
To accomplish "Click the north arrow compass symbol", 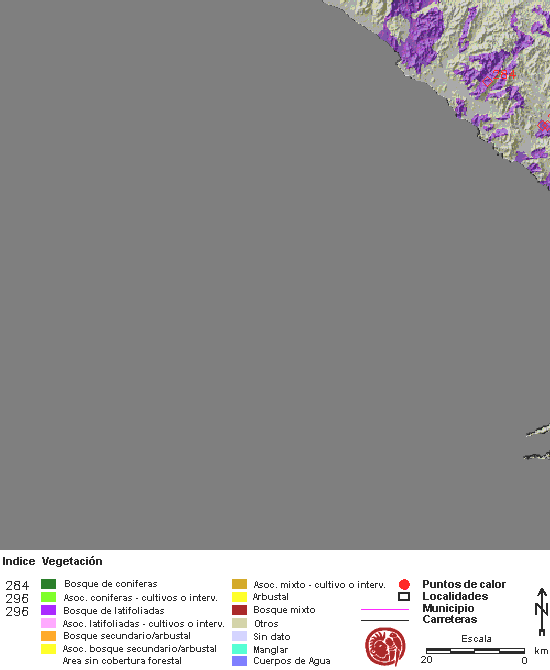I will (x=541, y=611).
